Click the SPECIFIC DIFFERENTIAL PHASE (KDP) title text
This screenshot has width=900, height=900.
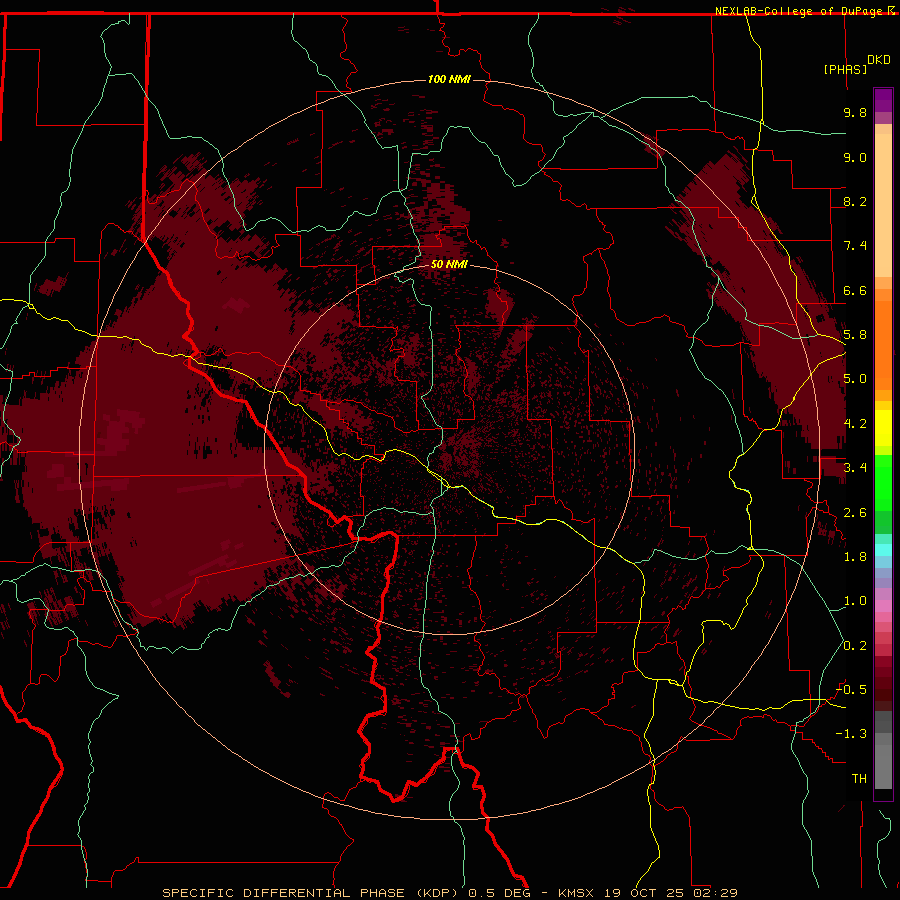[x=309, y=893]
